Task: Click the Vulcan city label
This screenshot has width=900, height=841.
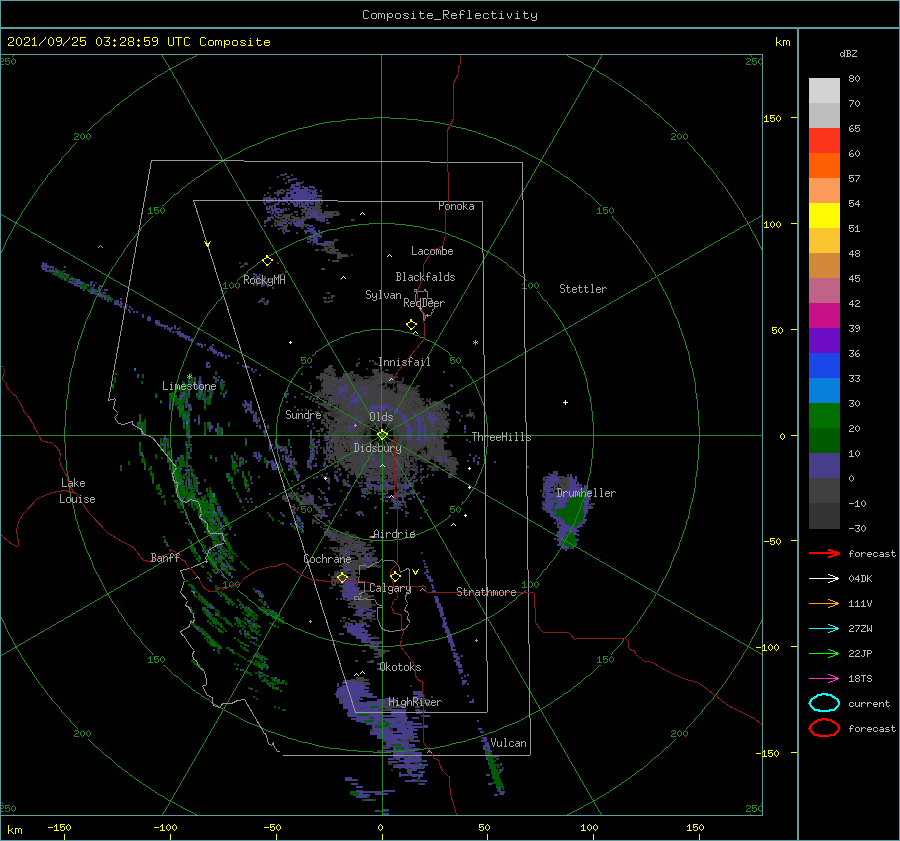Action: (508, 743)
